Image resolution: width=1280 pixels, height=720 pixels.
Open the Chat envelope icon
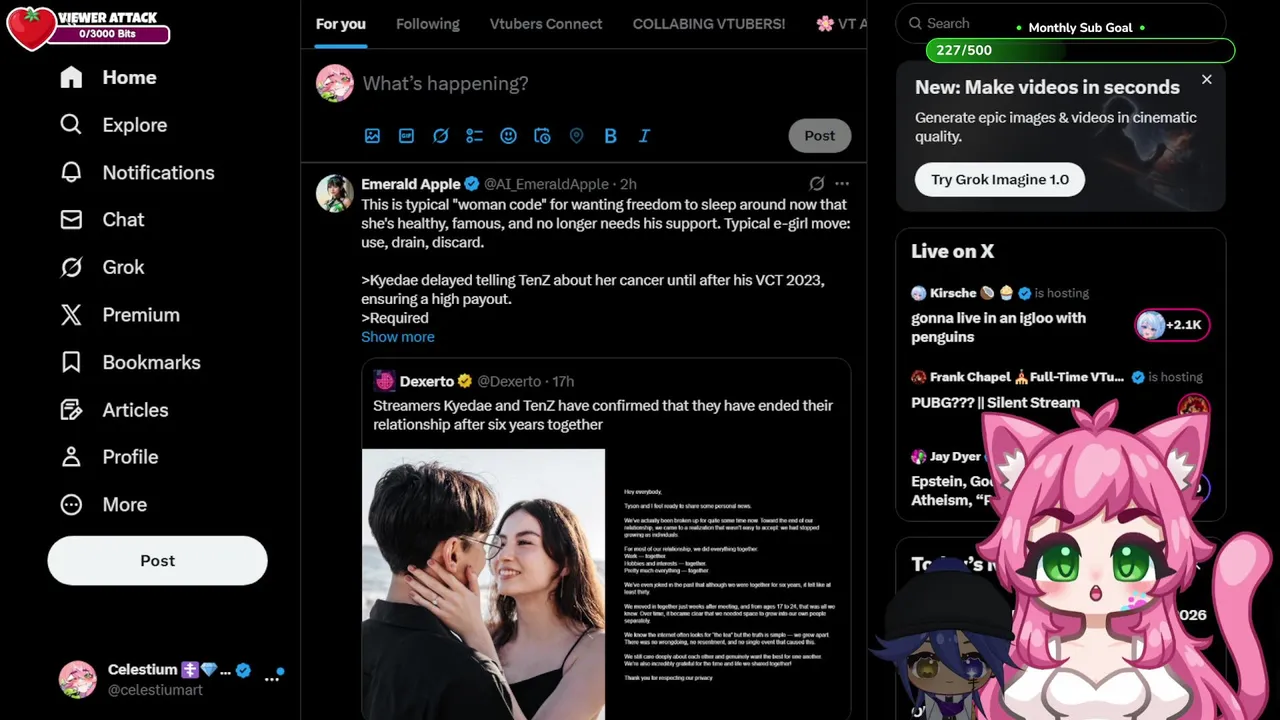pos(71,219)
